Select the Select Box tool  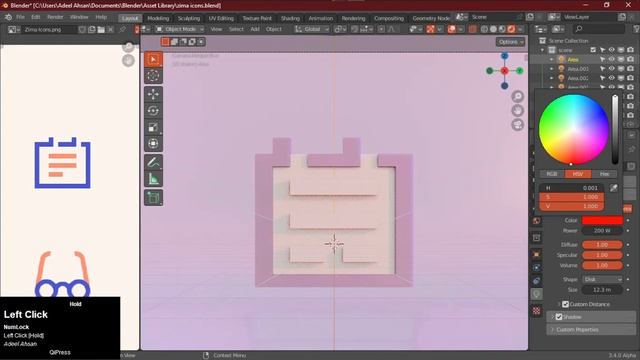[153, 60]
